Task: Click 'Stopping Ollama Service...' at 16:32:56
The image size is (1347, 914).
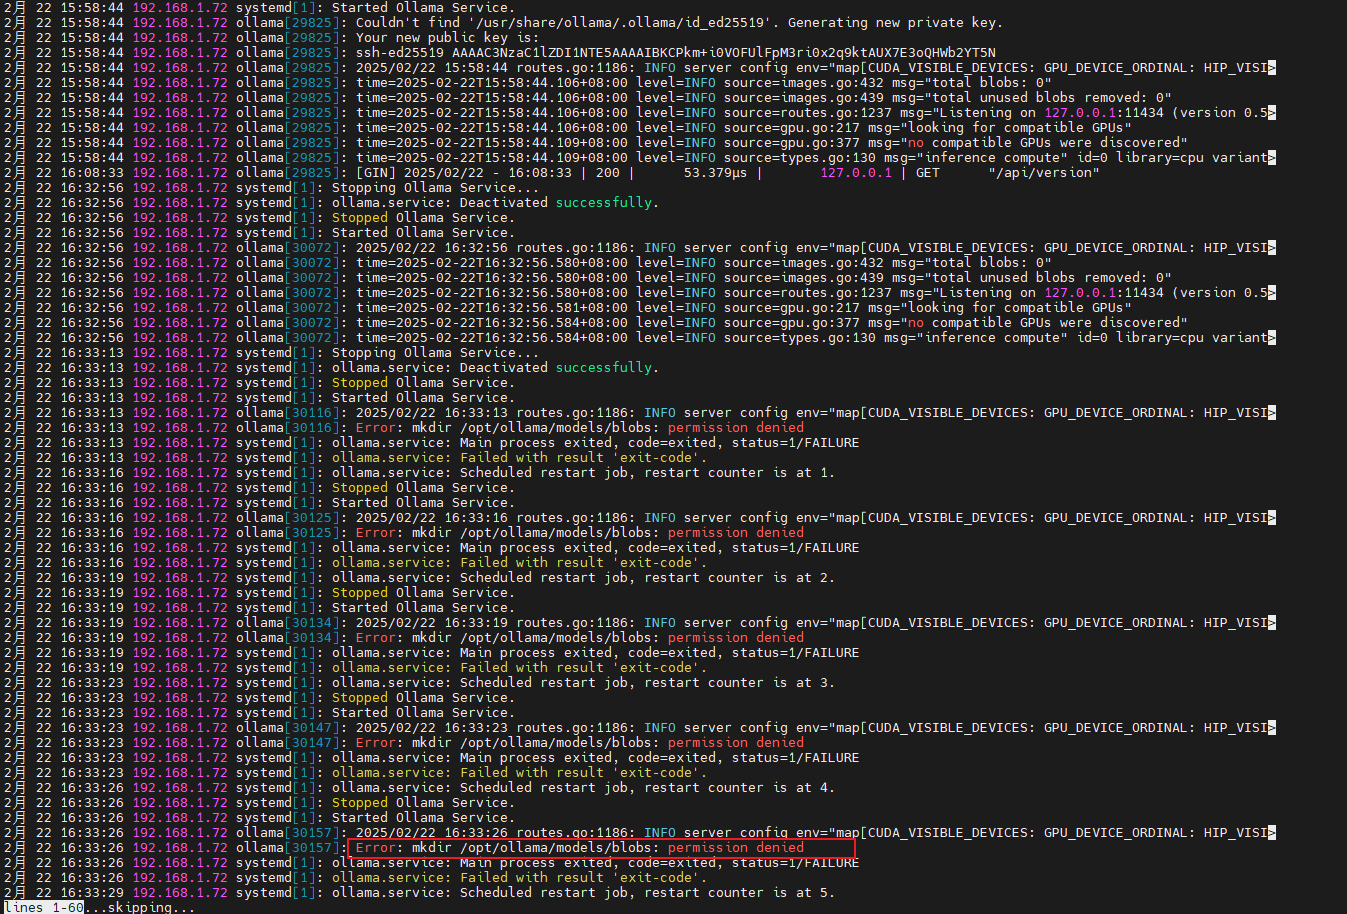Action: click(x=435, y=187)
